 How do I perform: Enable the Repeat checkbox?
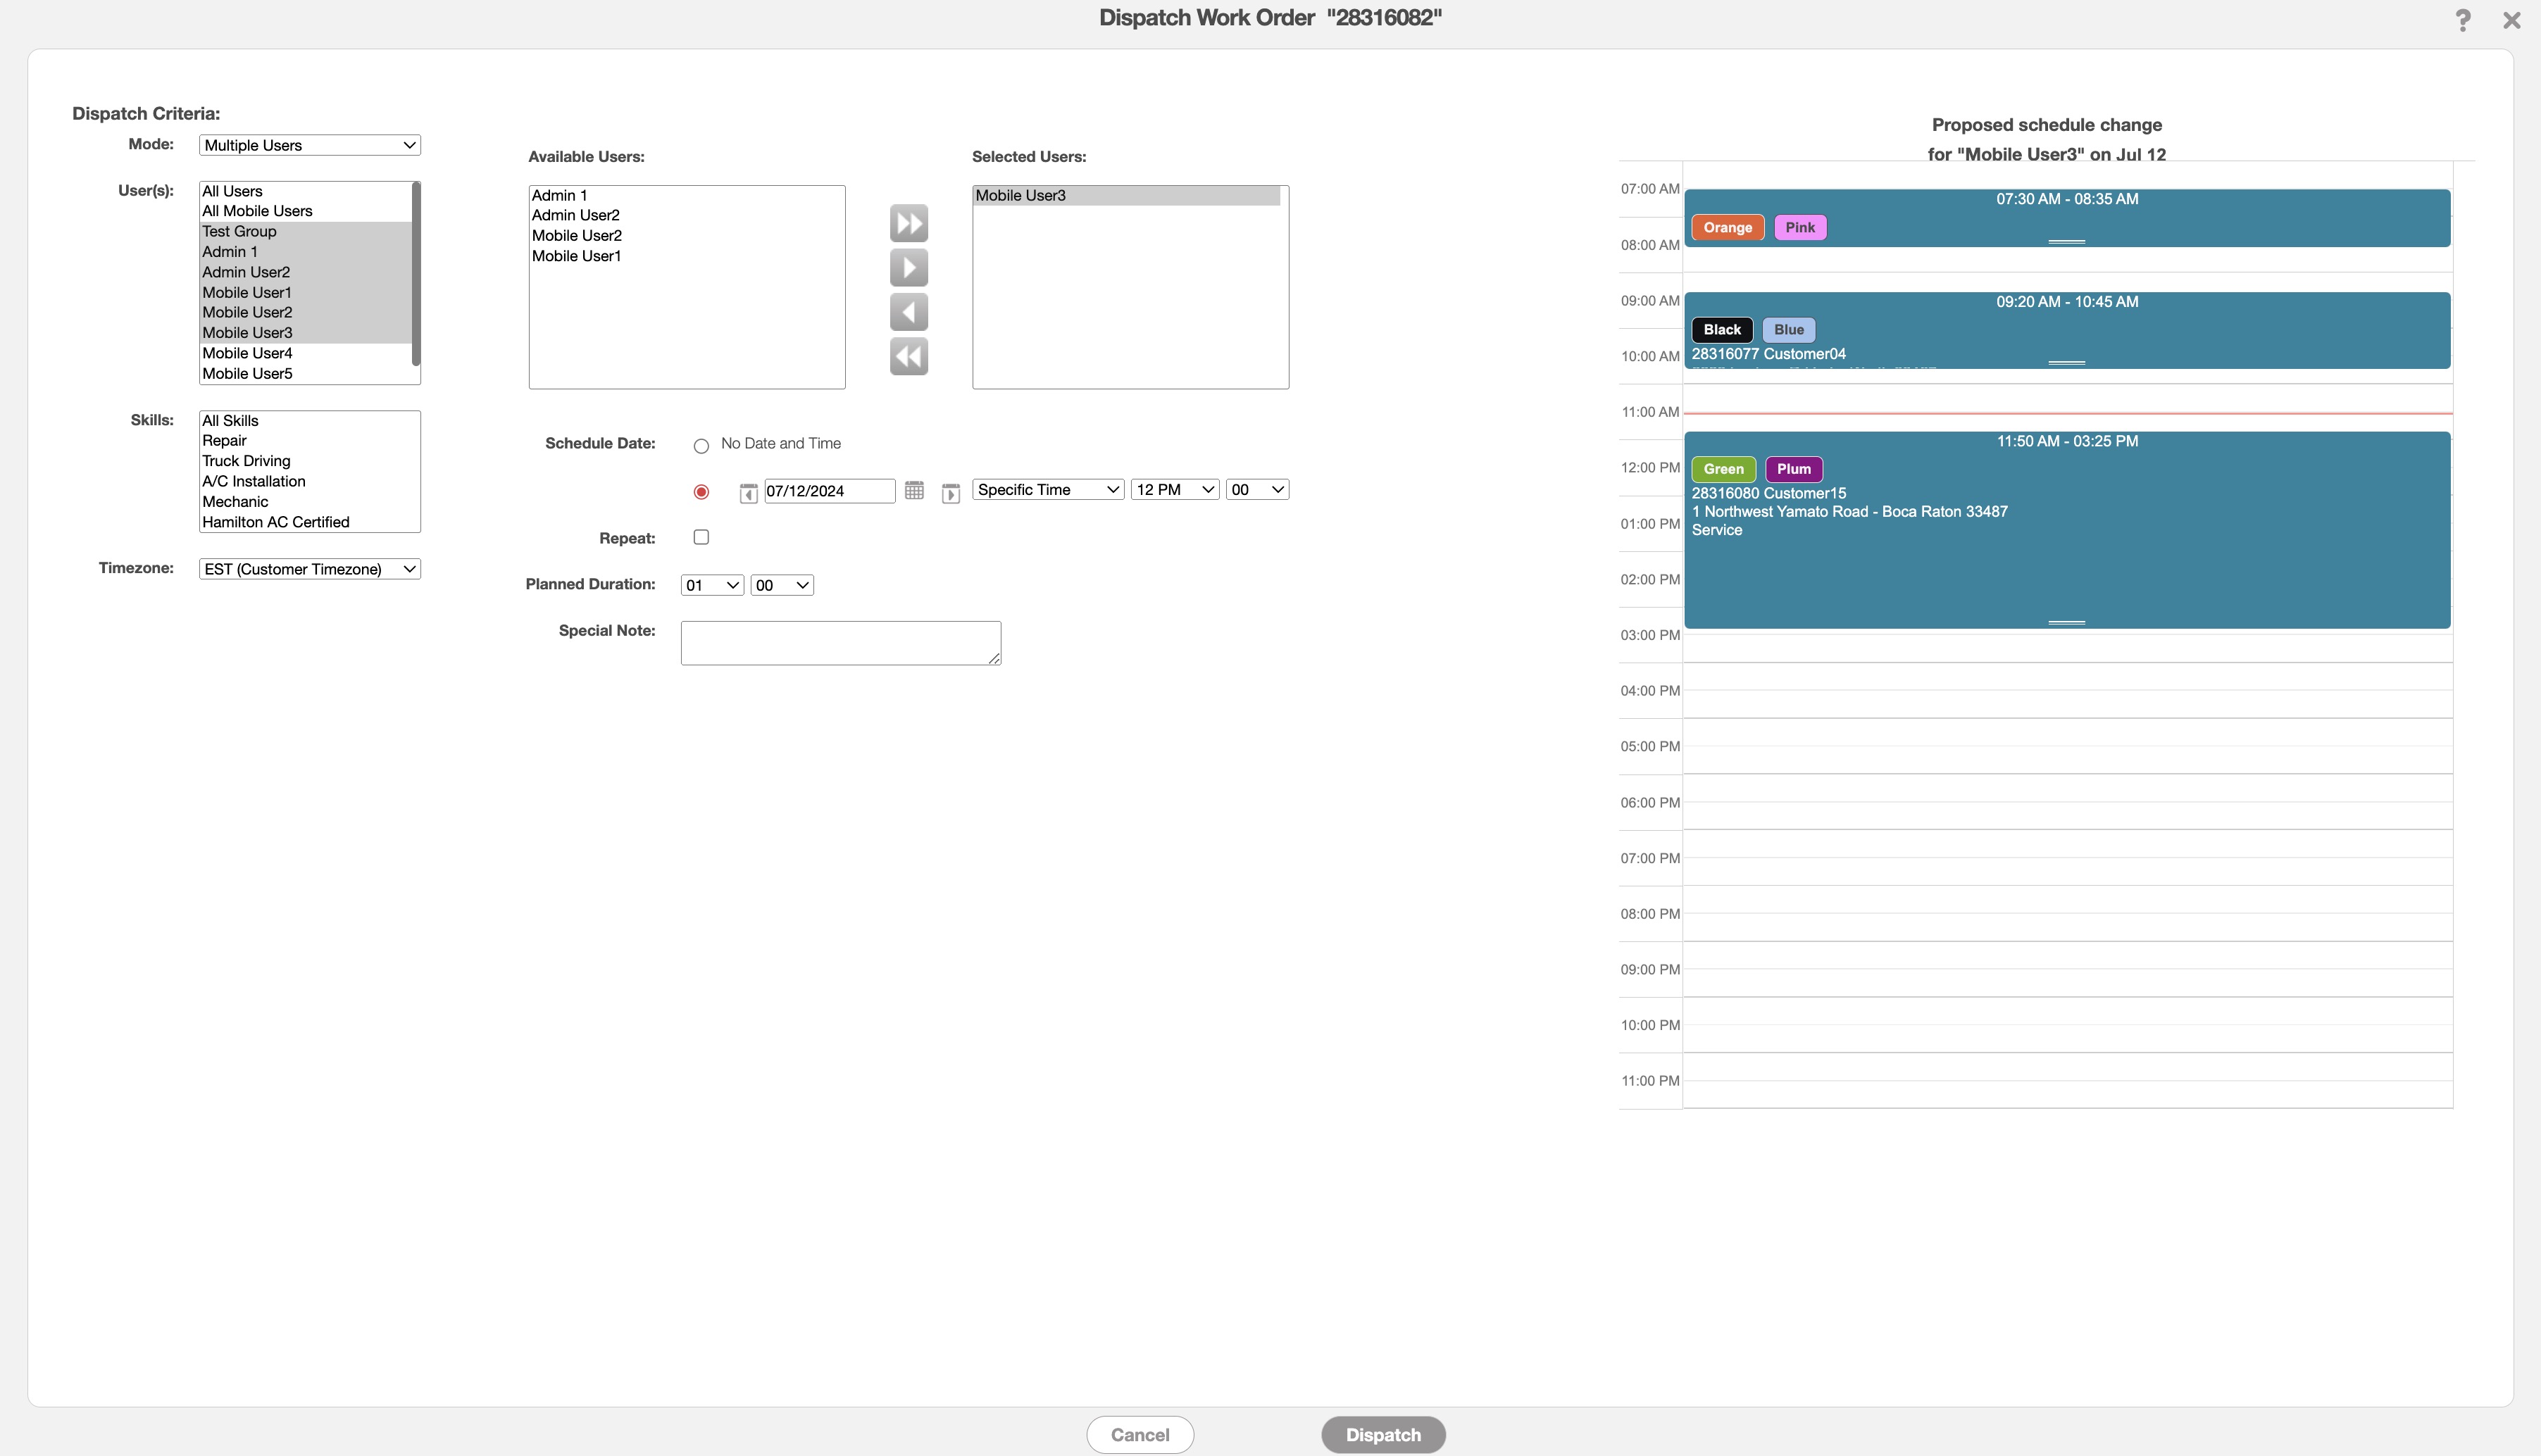[701, 537]
